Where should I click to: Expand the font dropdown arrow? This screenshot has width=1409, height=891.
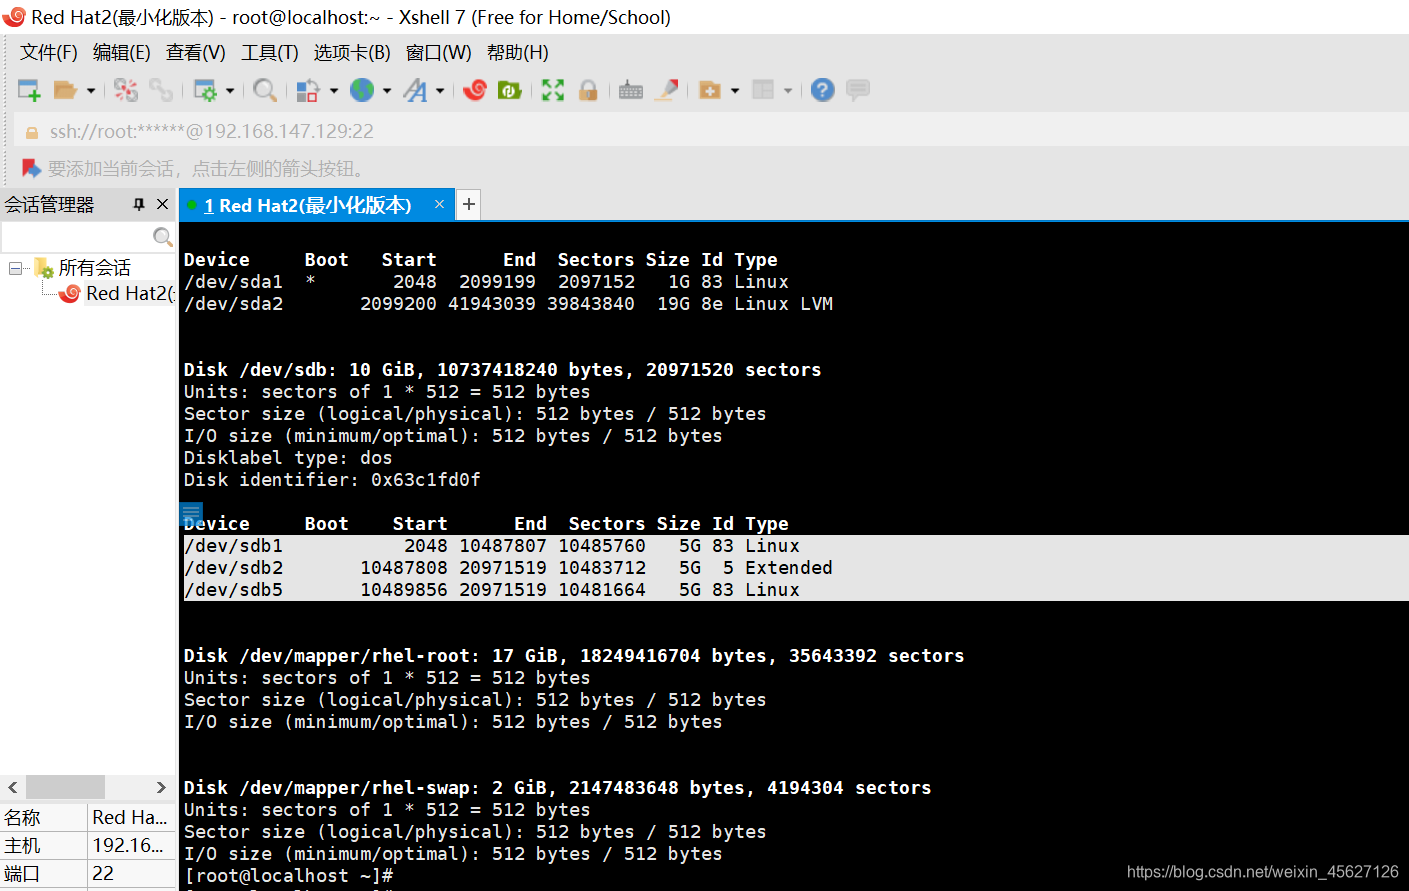440,91
